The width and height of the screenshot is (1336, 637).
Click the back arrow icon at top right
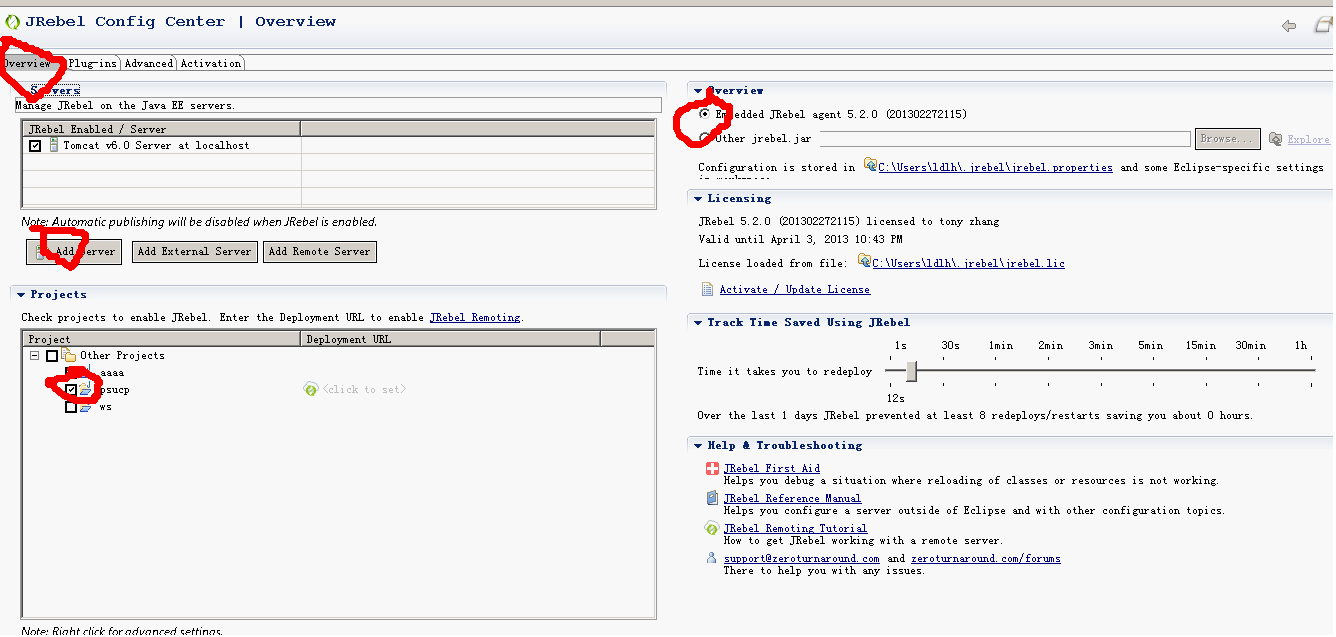(1289, 26)
